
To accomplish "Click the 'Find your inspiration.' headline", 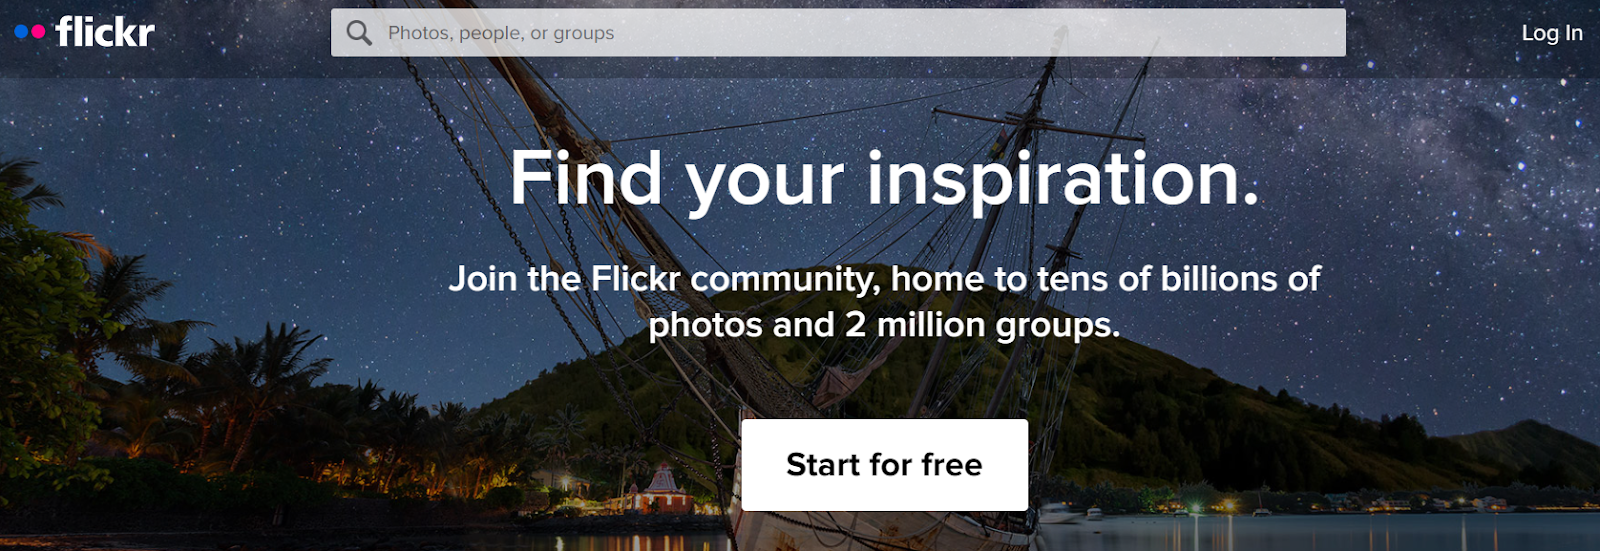I will (x=884, y=179).
